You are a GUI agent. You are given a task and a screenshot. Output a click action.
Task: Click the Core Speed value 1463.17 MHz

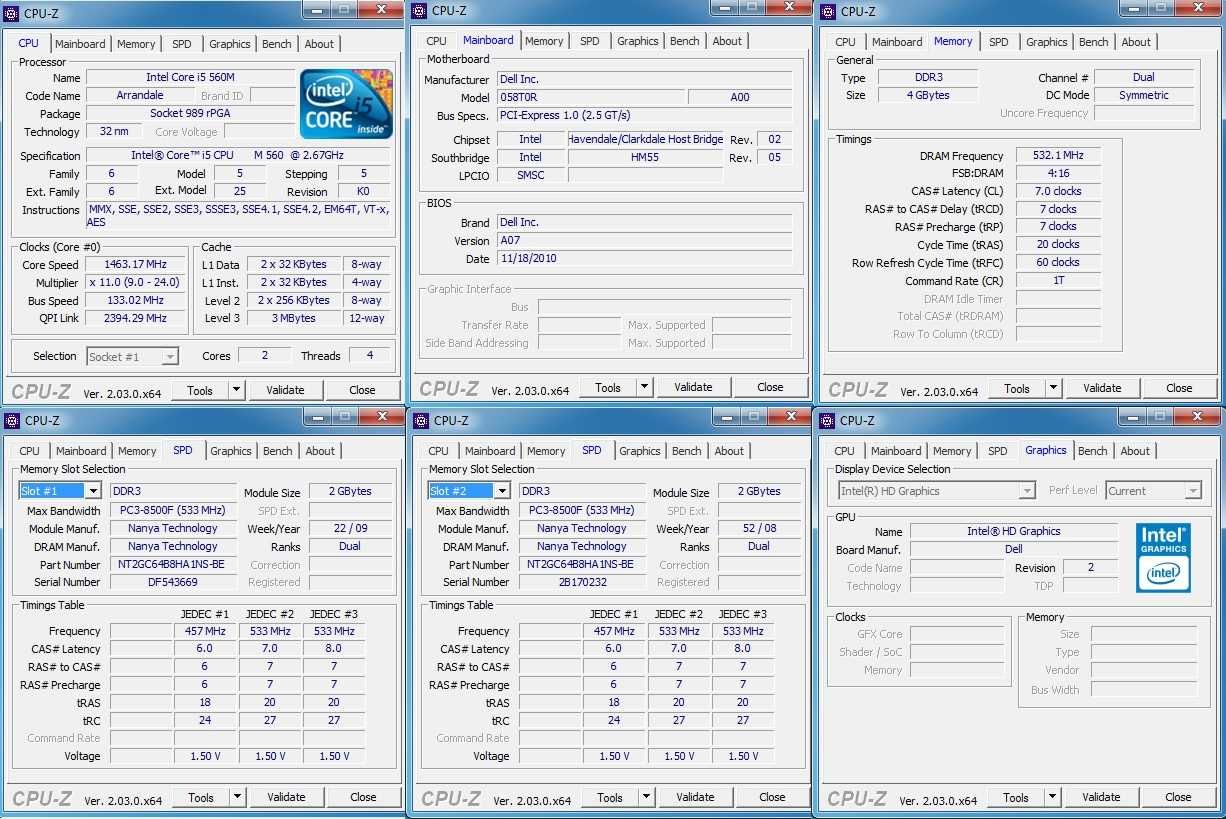[135, 265]
